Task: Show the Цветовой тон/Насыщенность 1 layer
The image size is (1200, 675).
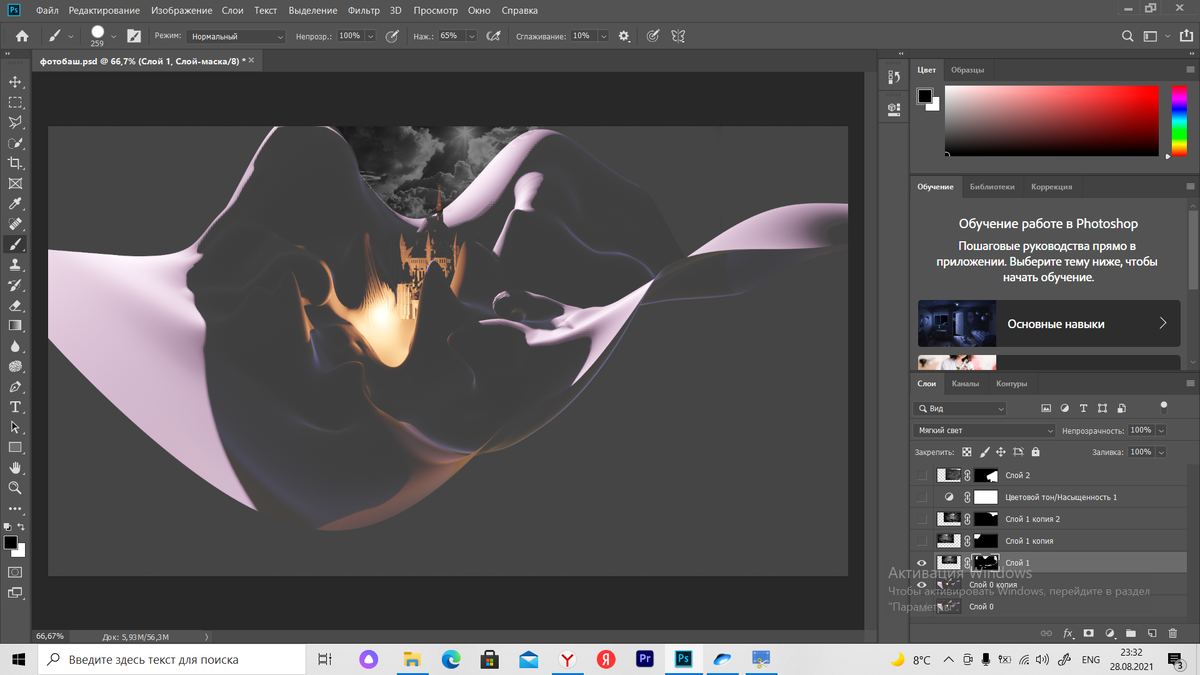Action: (x=922, y=497)
